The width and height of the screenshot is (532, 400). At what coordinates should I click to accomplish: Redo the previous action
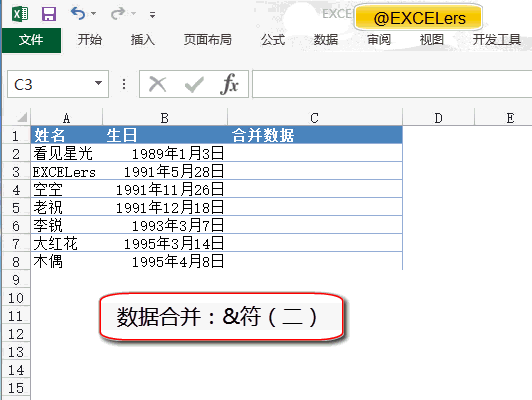(118, 14)
